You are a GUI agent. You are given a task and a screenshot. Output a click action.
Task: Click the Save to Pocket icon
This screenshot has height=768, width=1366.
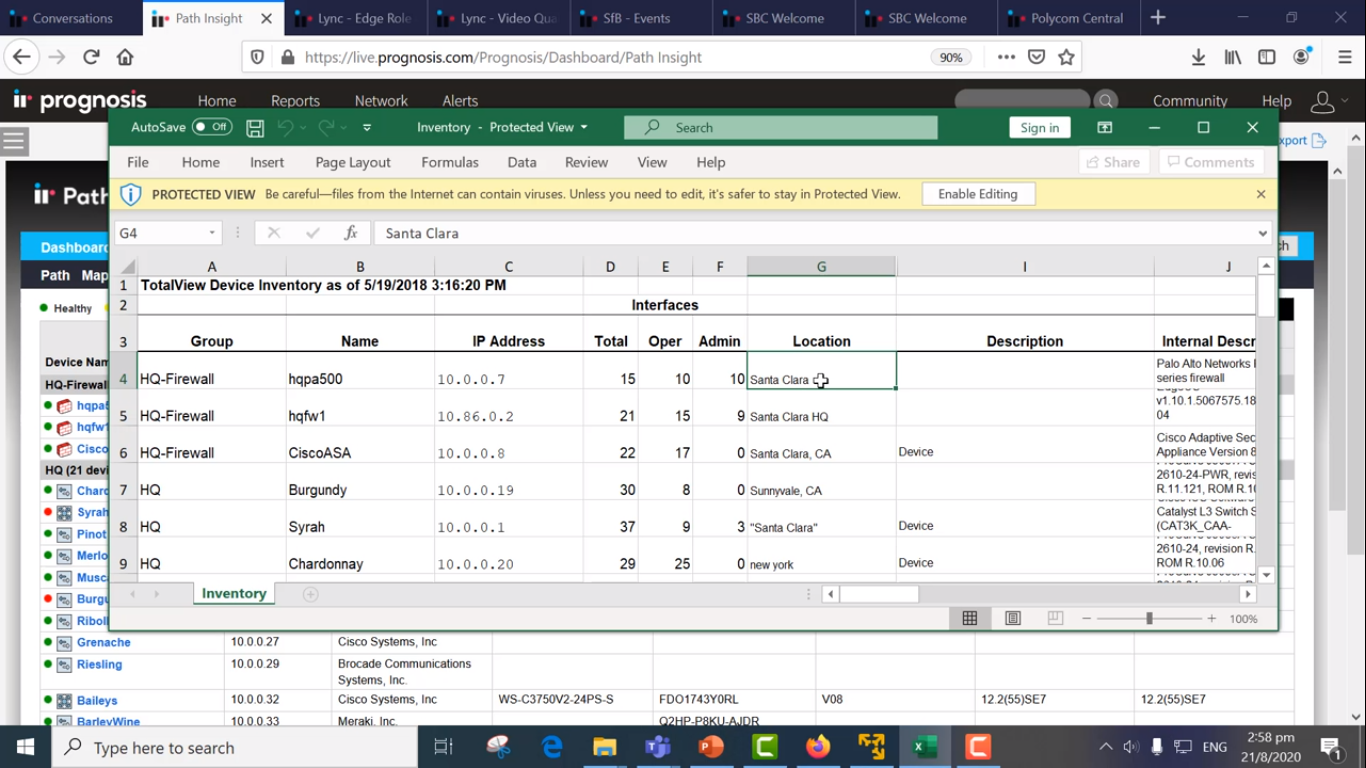coord(1037,57)
